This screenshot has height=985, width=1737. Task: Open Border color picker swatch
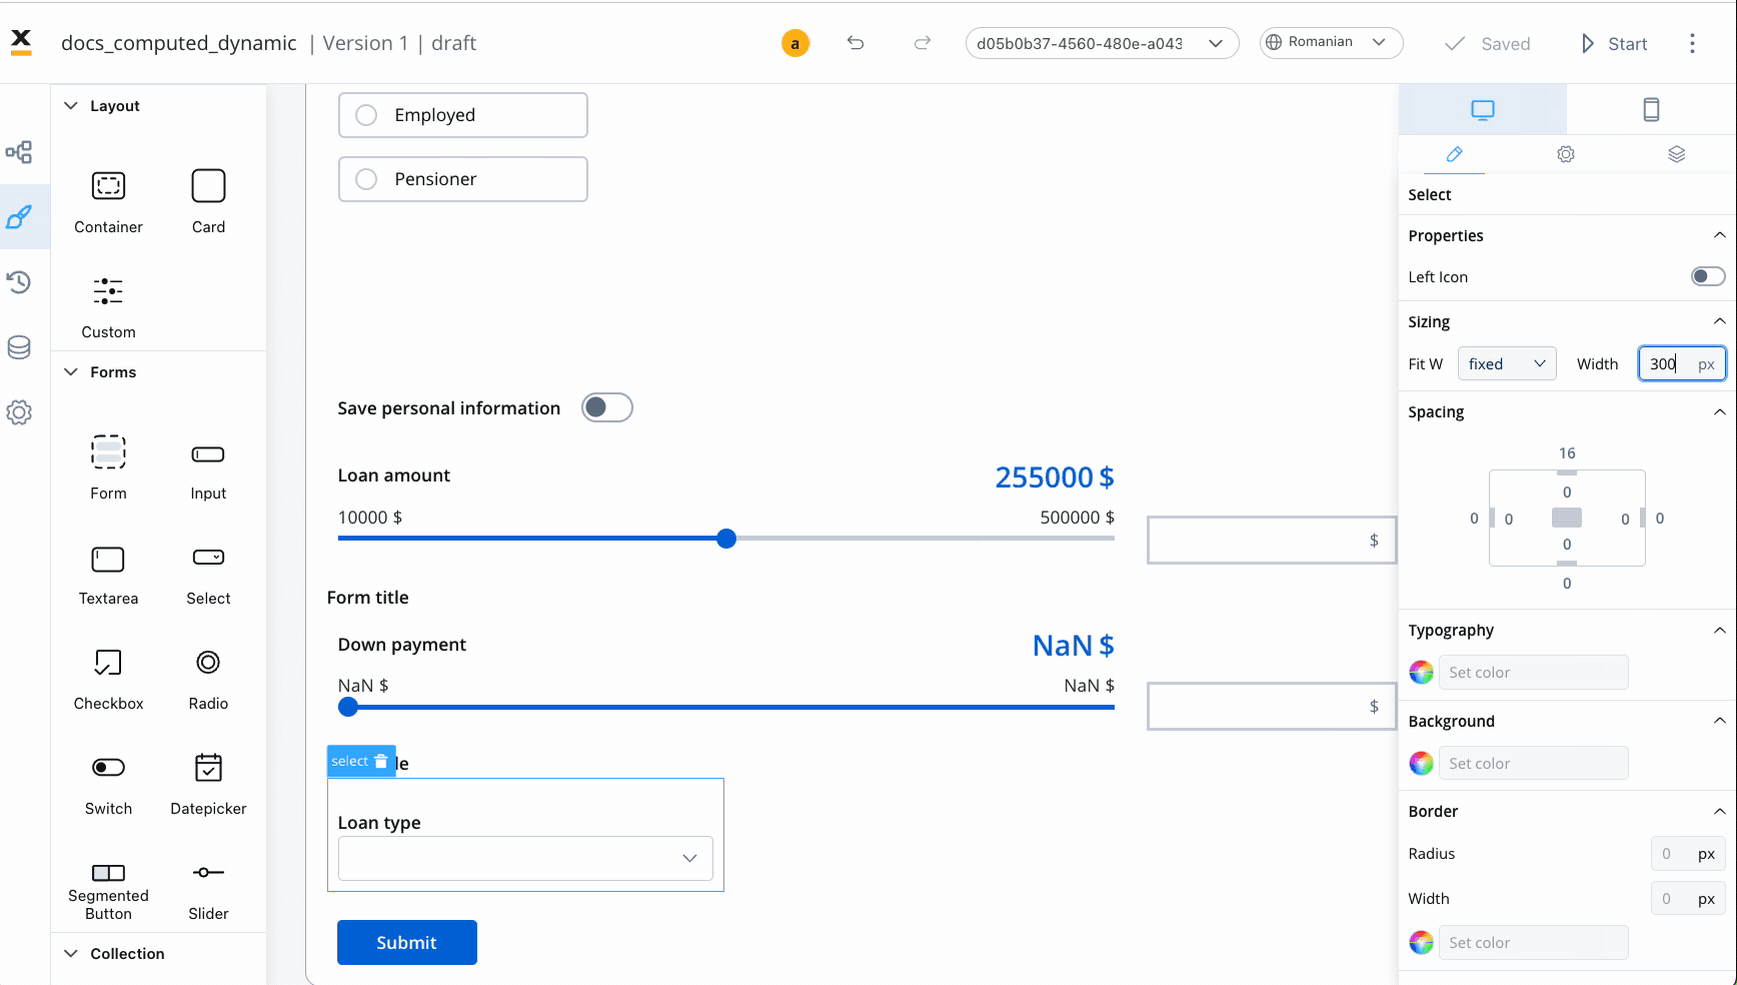[1421, 942]
